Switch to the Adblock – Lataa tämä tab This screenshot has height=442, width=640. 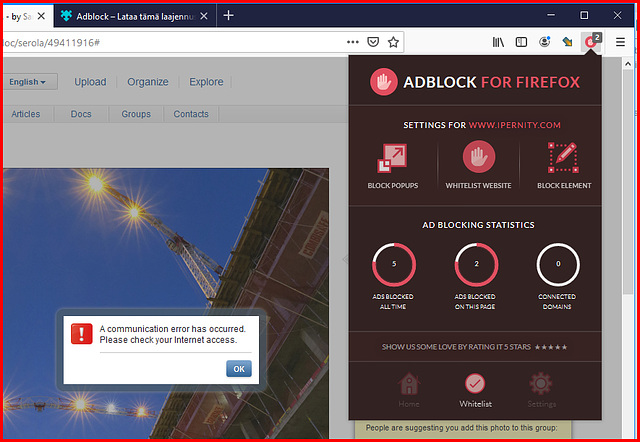tap(135, 16)
